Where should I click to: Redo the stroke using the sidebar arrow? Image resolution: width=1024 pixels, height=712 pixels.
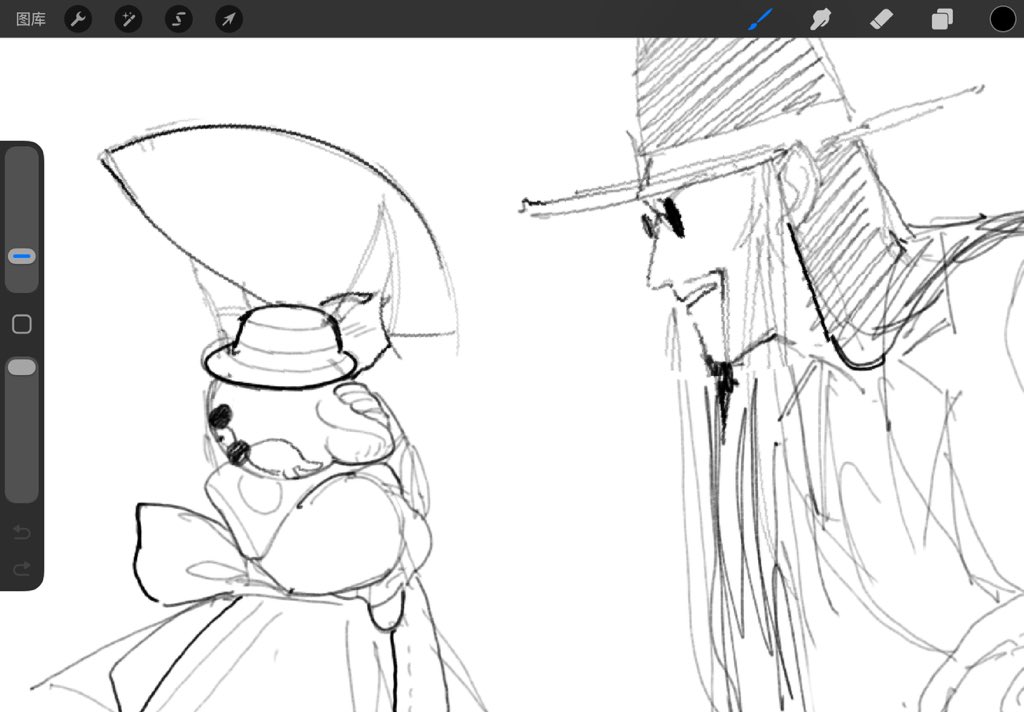point(22,568)
